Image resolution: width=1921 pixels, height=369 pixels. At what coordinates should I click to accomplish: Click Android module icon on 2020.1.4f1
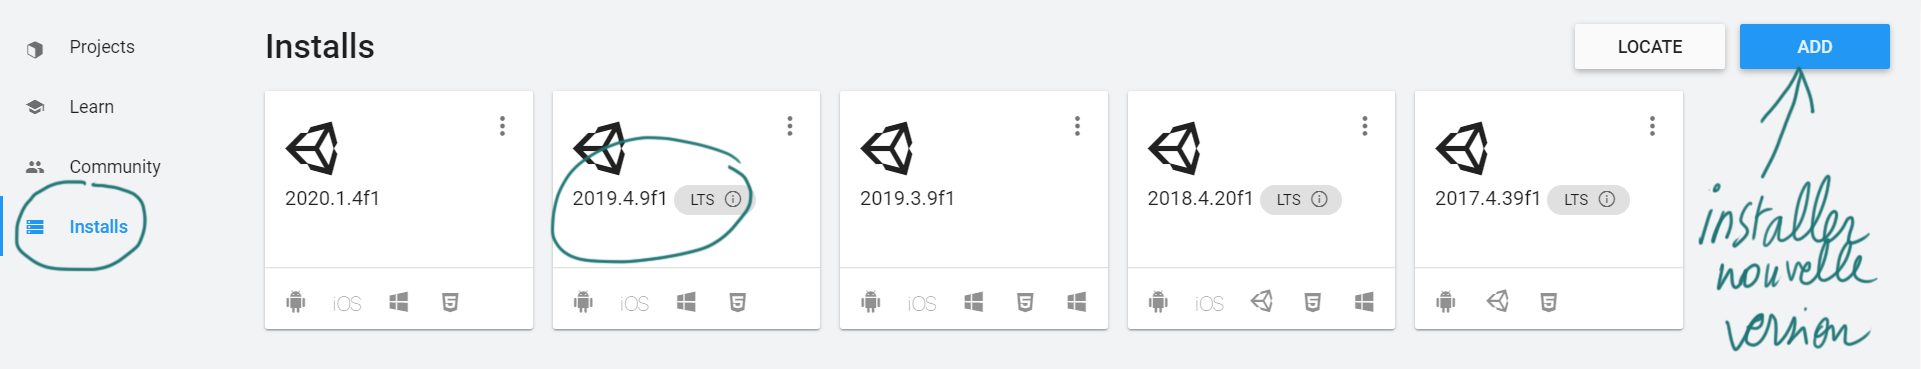[296, 302]
